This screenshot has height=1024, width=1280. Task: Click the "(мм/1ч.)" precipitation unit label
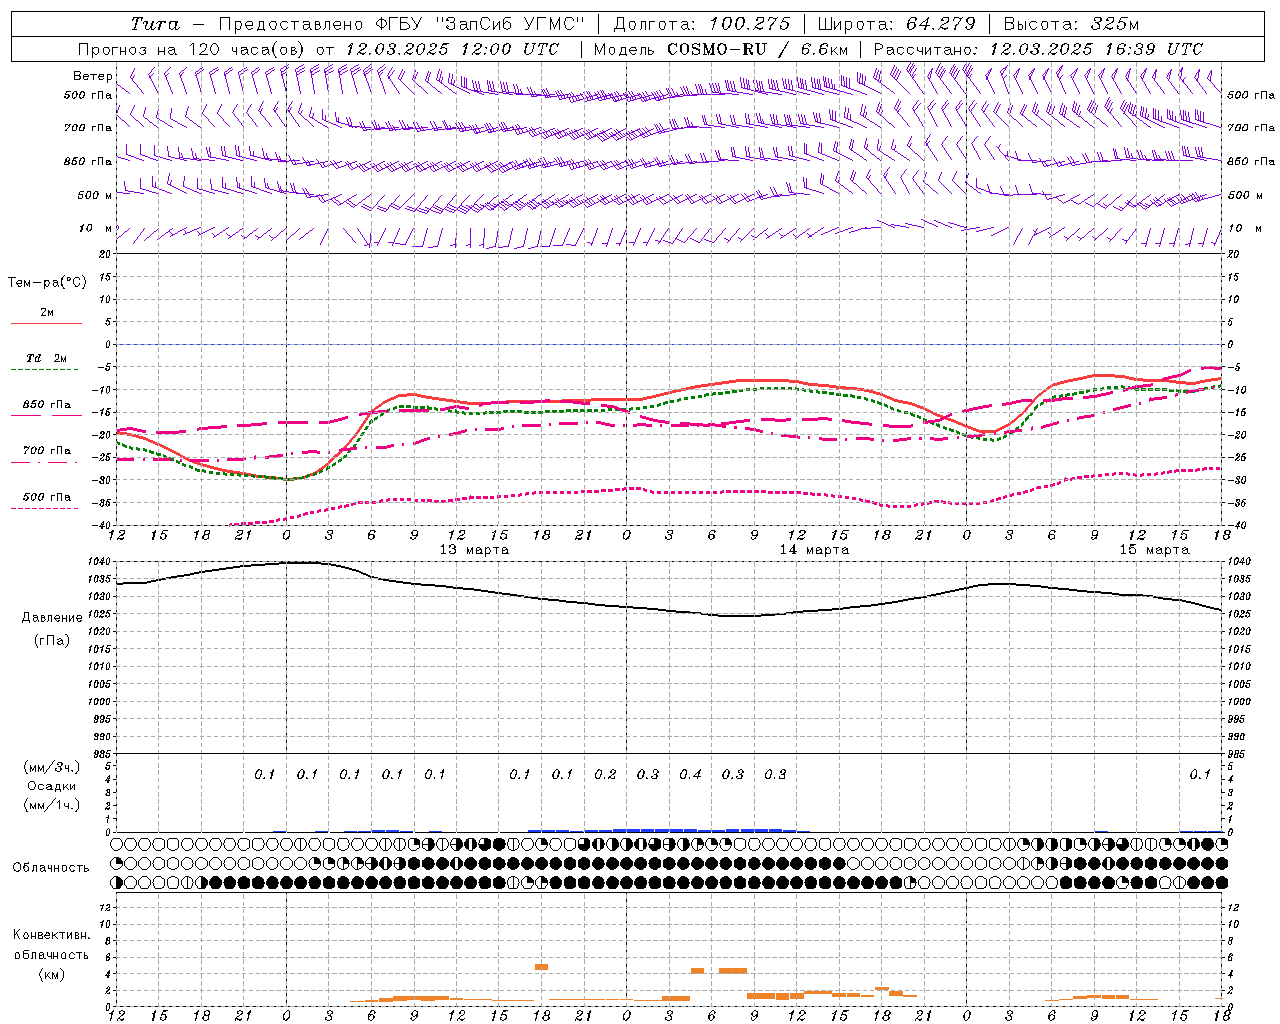click(x=52, y=805)
